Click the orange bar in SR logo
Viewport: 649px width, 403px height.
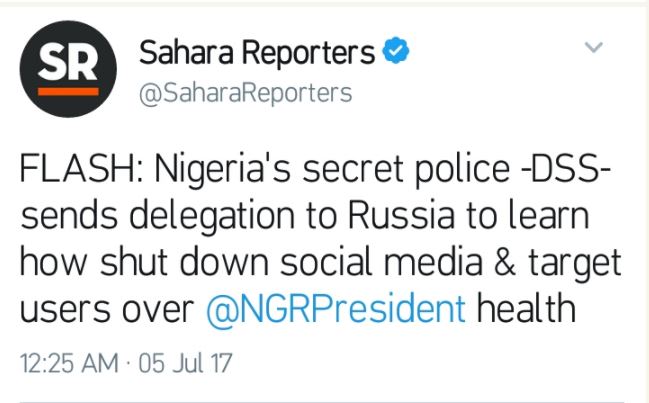click(69, 91)
